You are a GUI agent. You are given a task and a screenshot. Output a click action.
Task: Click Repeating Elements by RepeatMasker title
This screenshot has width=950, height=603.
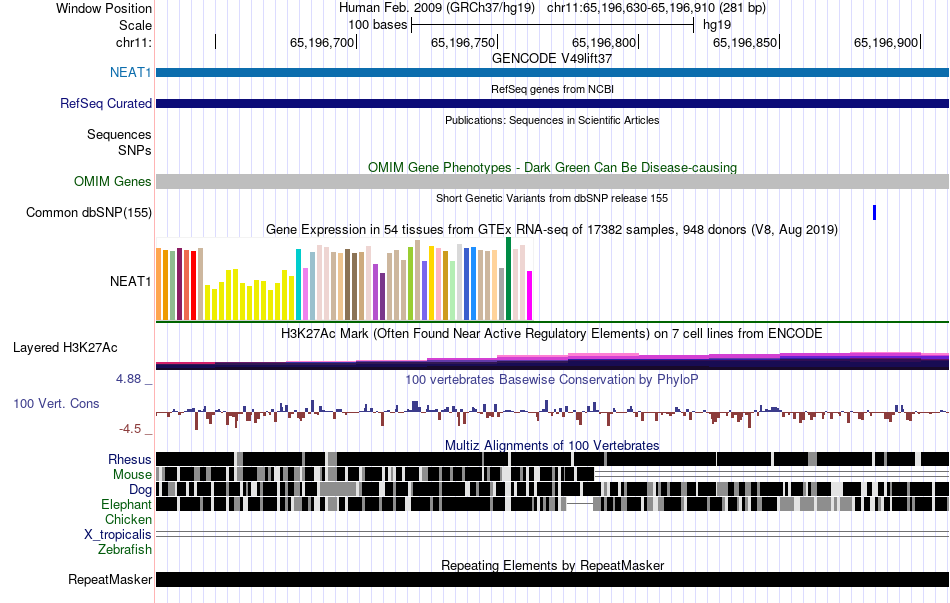pyautogui.click(x=553, y=565)
